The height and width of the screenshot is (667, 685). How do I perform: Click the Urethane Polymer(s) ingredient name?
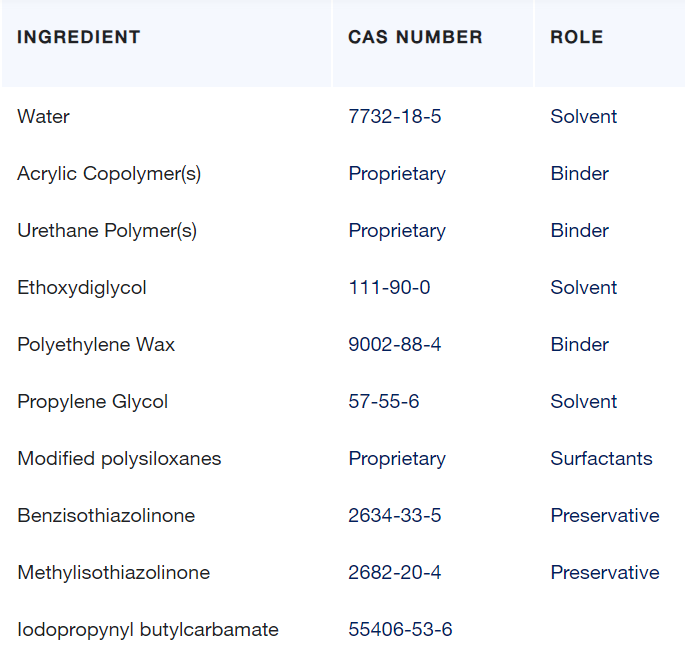tap(107, 231)
